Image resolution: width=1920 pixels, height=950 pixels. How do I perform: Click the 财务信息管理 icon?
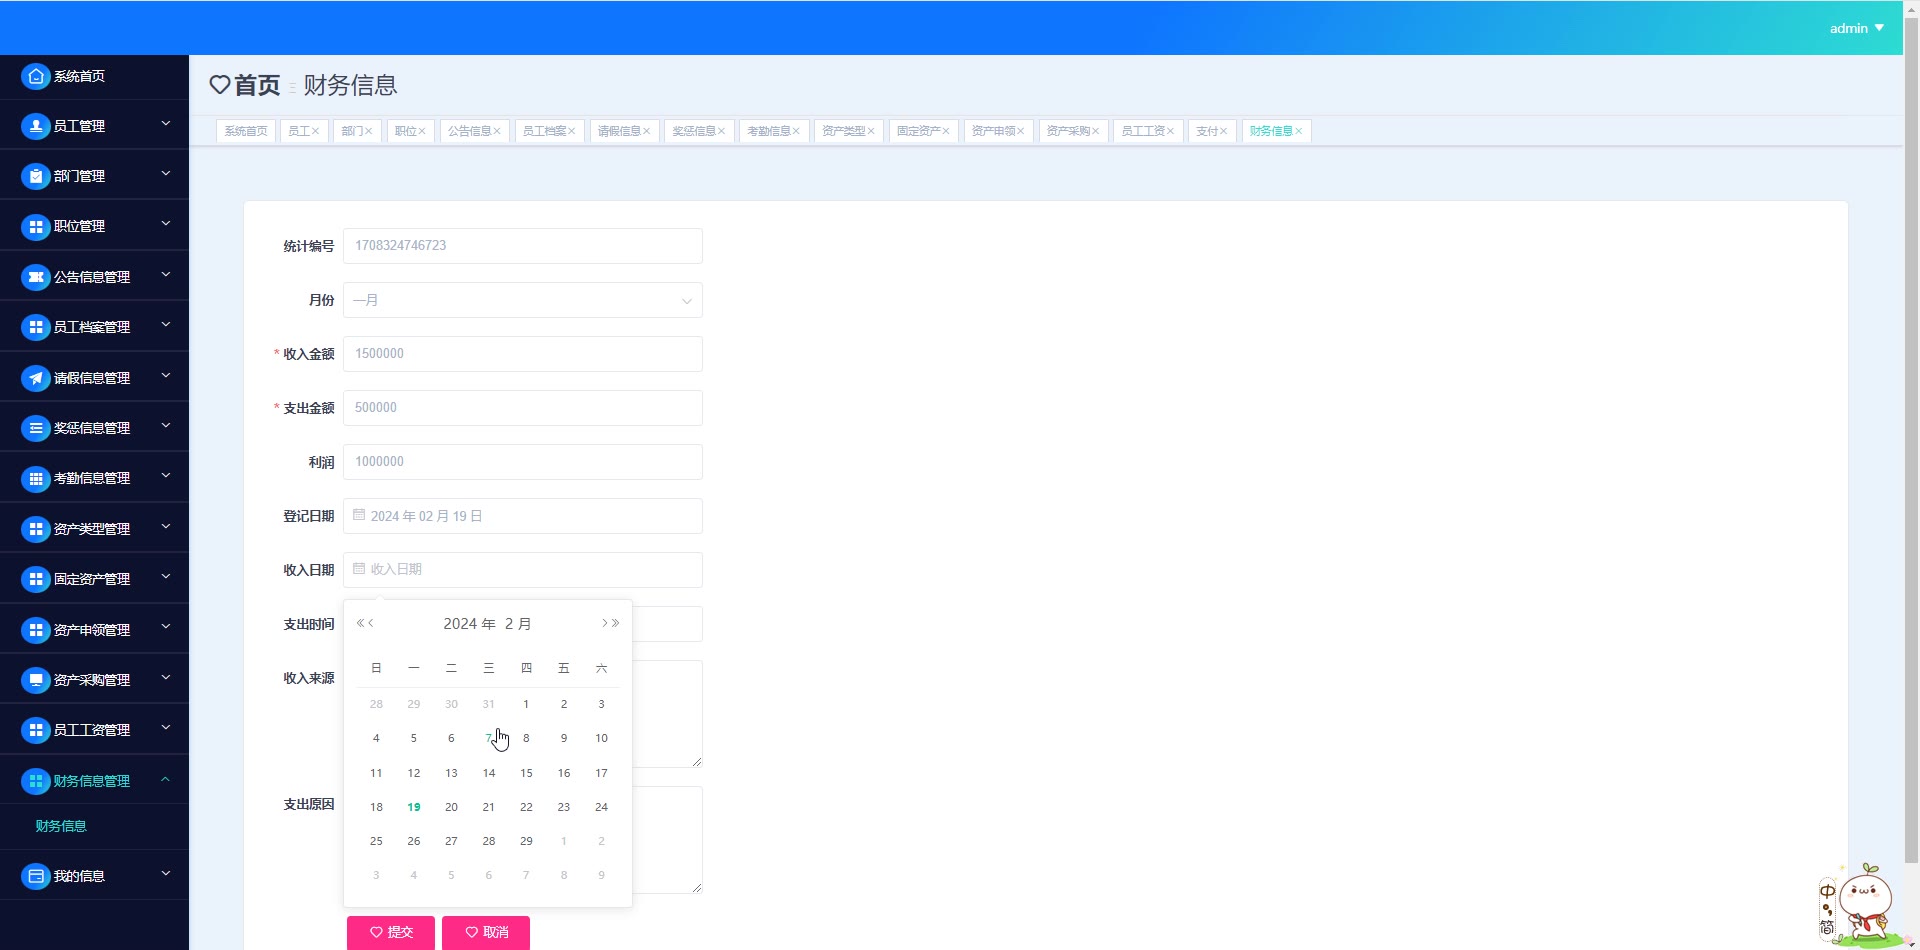click(36, 781)
